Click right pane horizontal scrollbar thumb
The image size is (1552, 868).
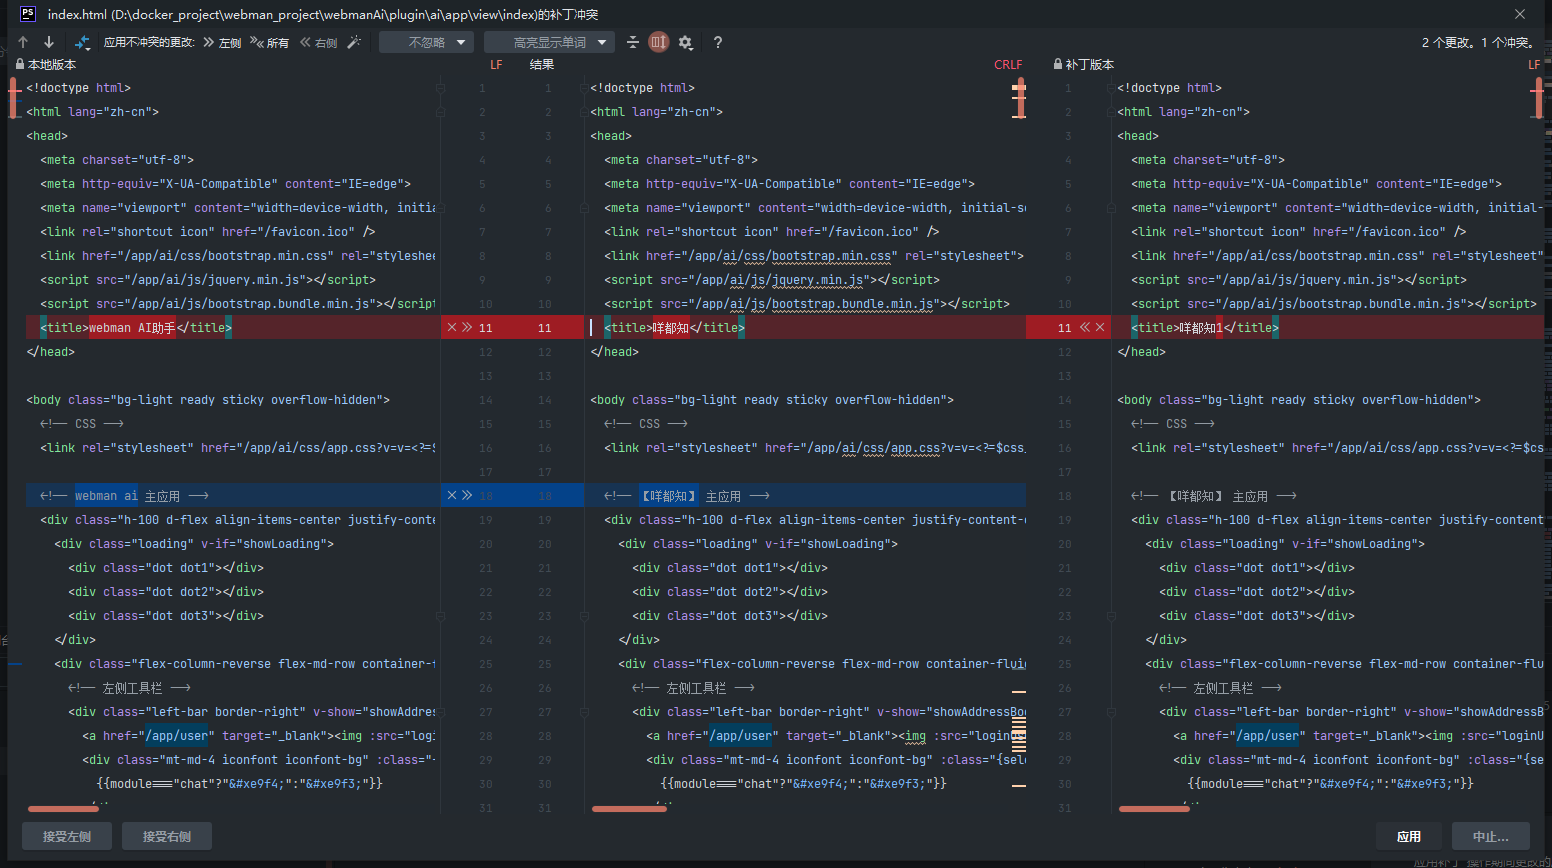click(1154, 808)
